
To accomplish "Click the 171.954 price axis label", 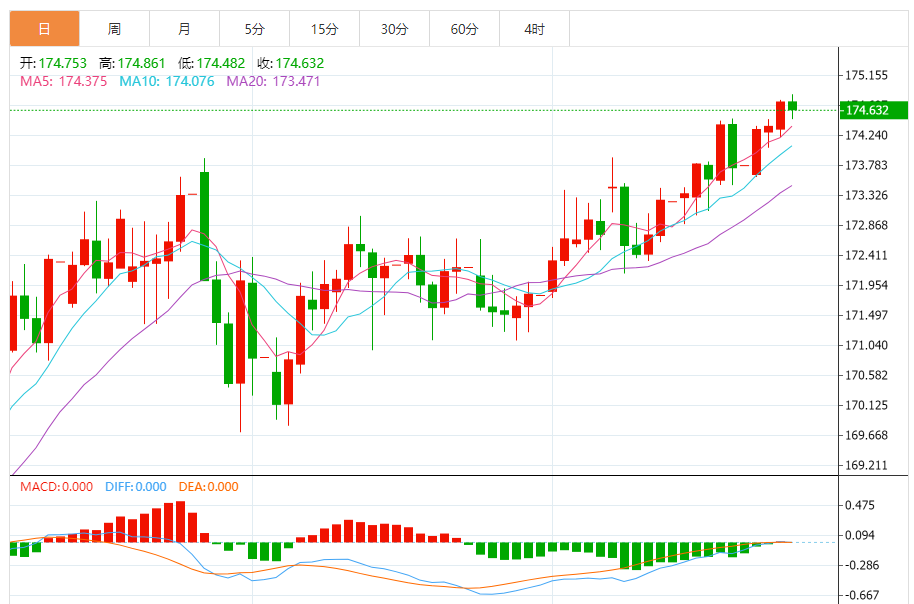I will point(866,285).
